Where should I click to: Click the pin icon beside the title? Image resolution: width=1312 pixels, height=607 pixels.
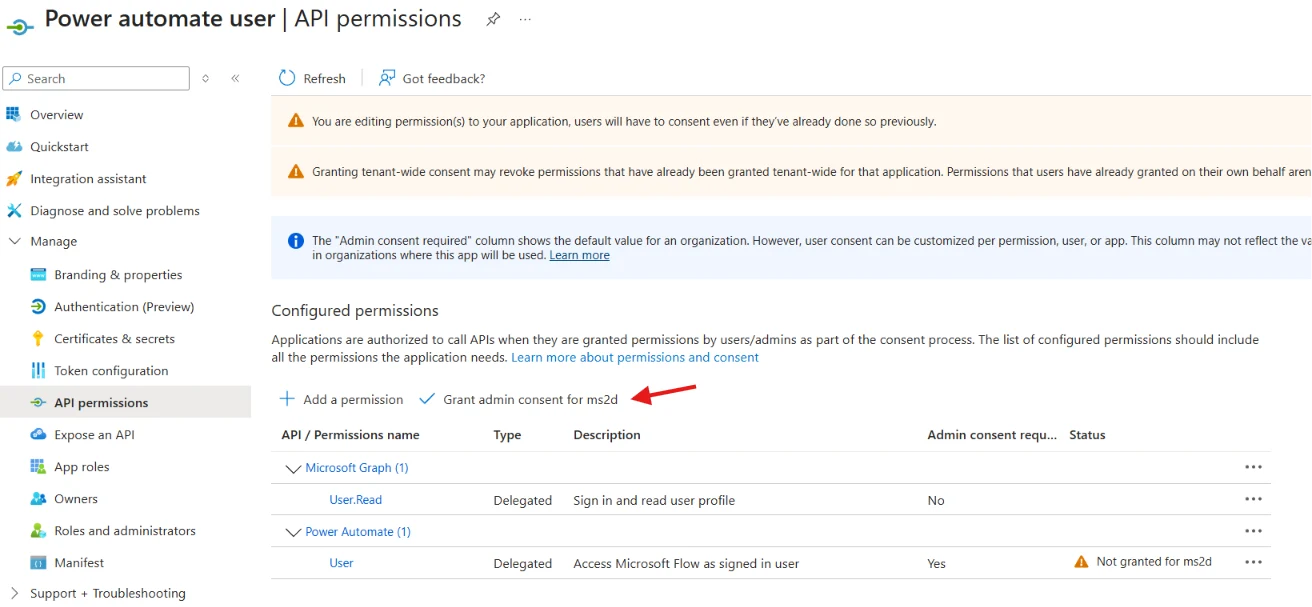[x=493, y=19]
